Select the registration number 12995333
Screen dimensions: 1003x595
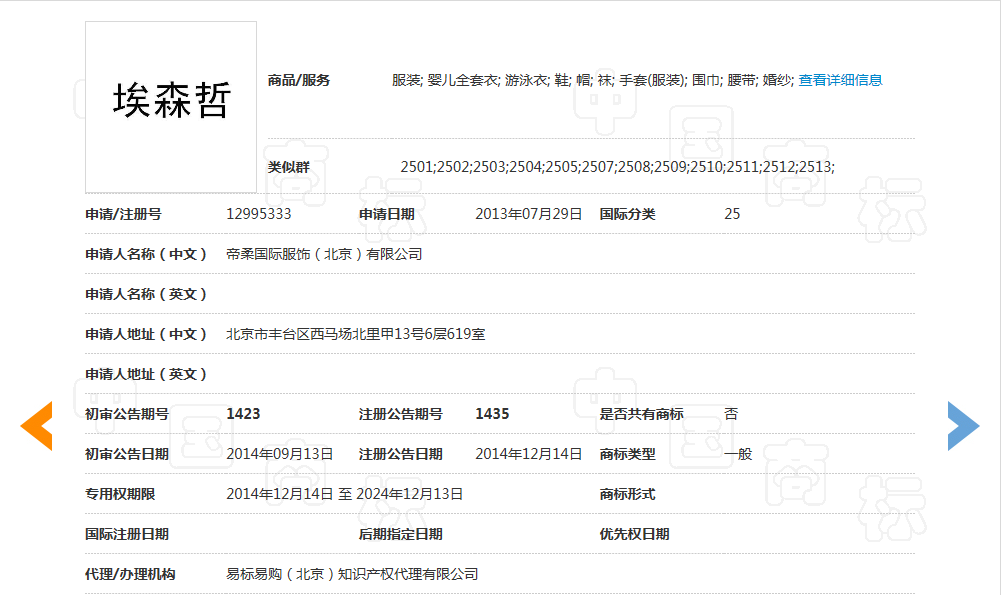point(259,214)
